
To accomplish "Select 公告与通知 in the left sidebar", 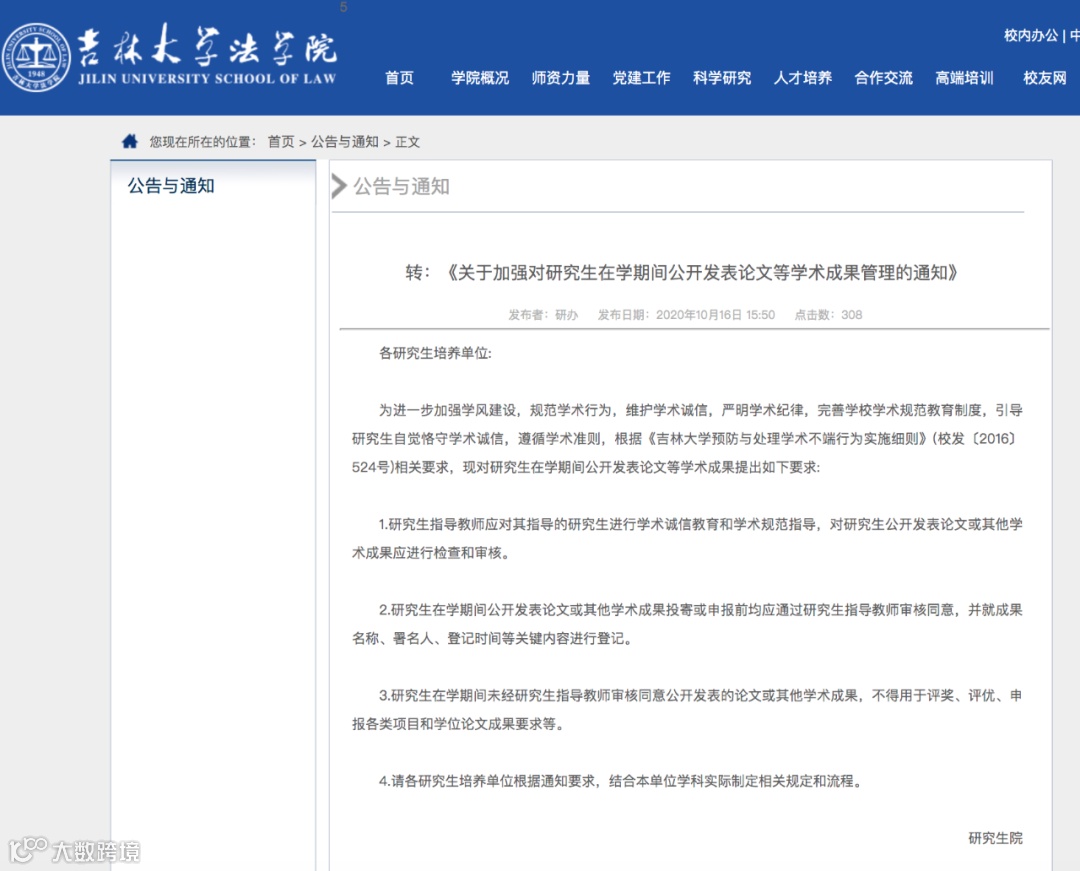I will pos(171,185).
